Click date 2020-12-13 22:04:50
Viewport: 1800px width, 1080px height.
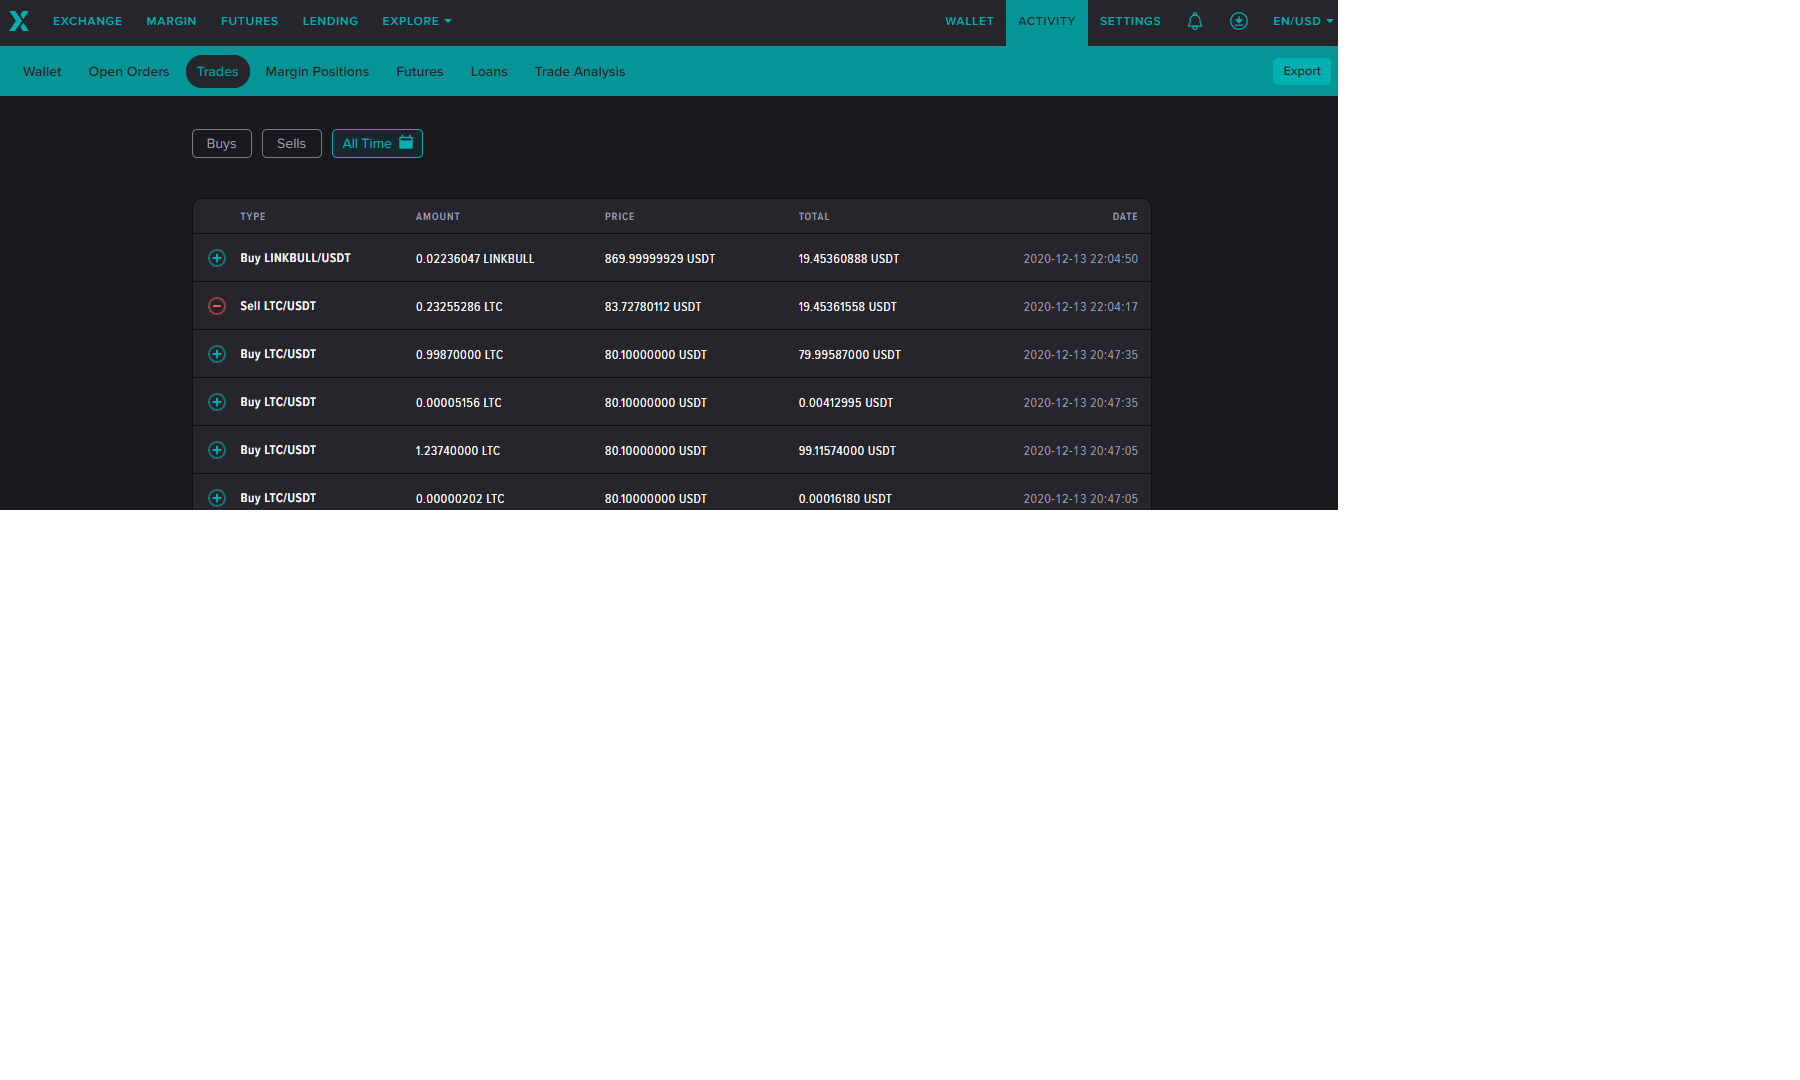pos(1080,258)
